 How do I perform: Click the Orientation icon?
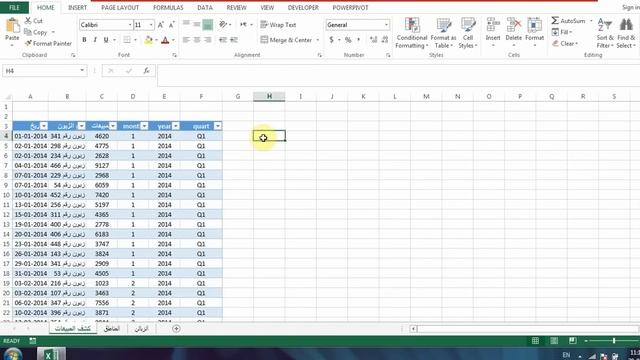click(223, 25)
